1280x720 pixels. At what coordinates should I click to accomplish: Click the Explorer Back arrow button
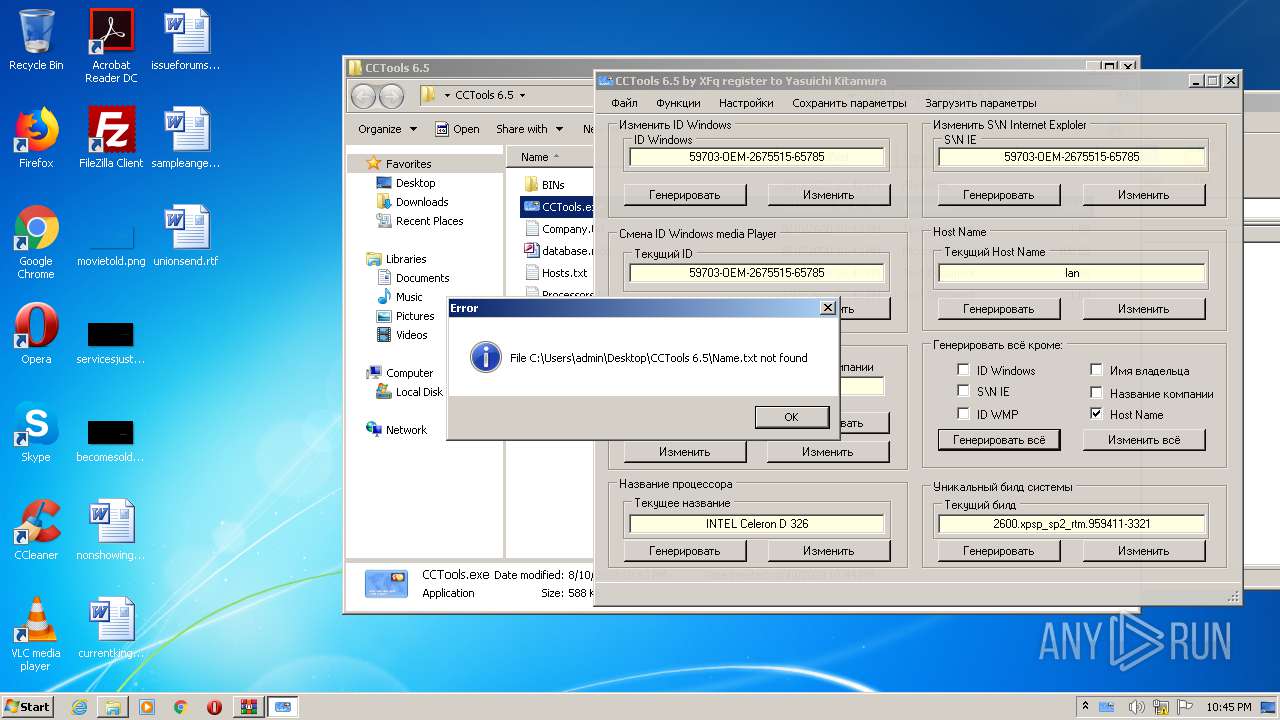364,96
